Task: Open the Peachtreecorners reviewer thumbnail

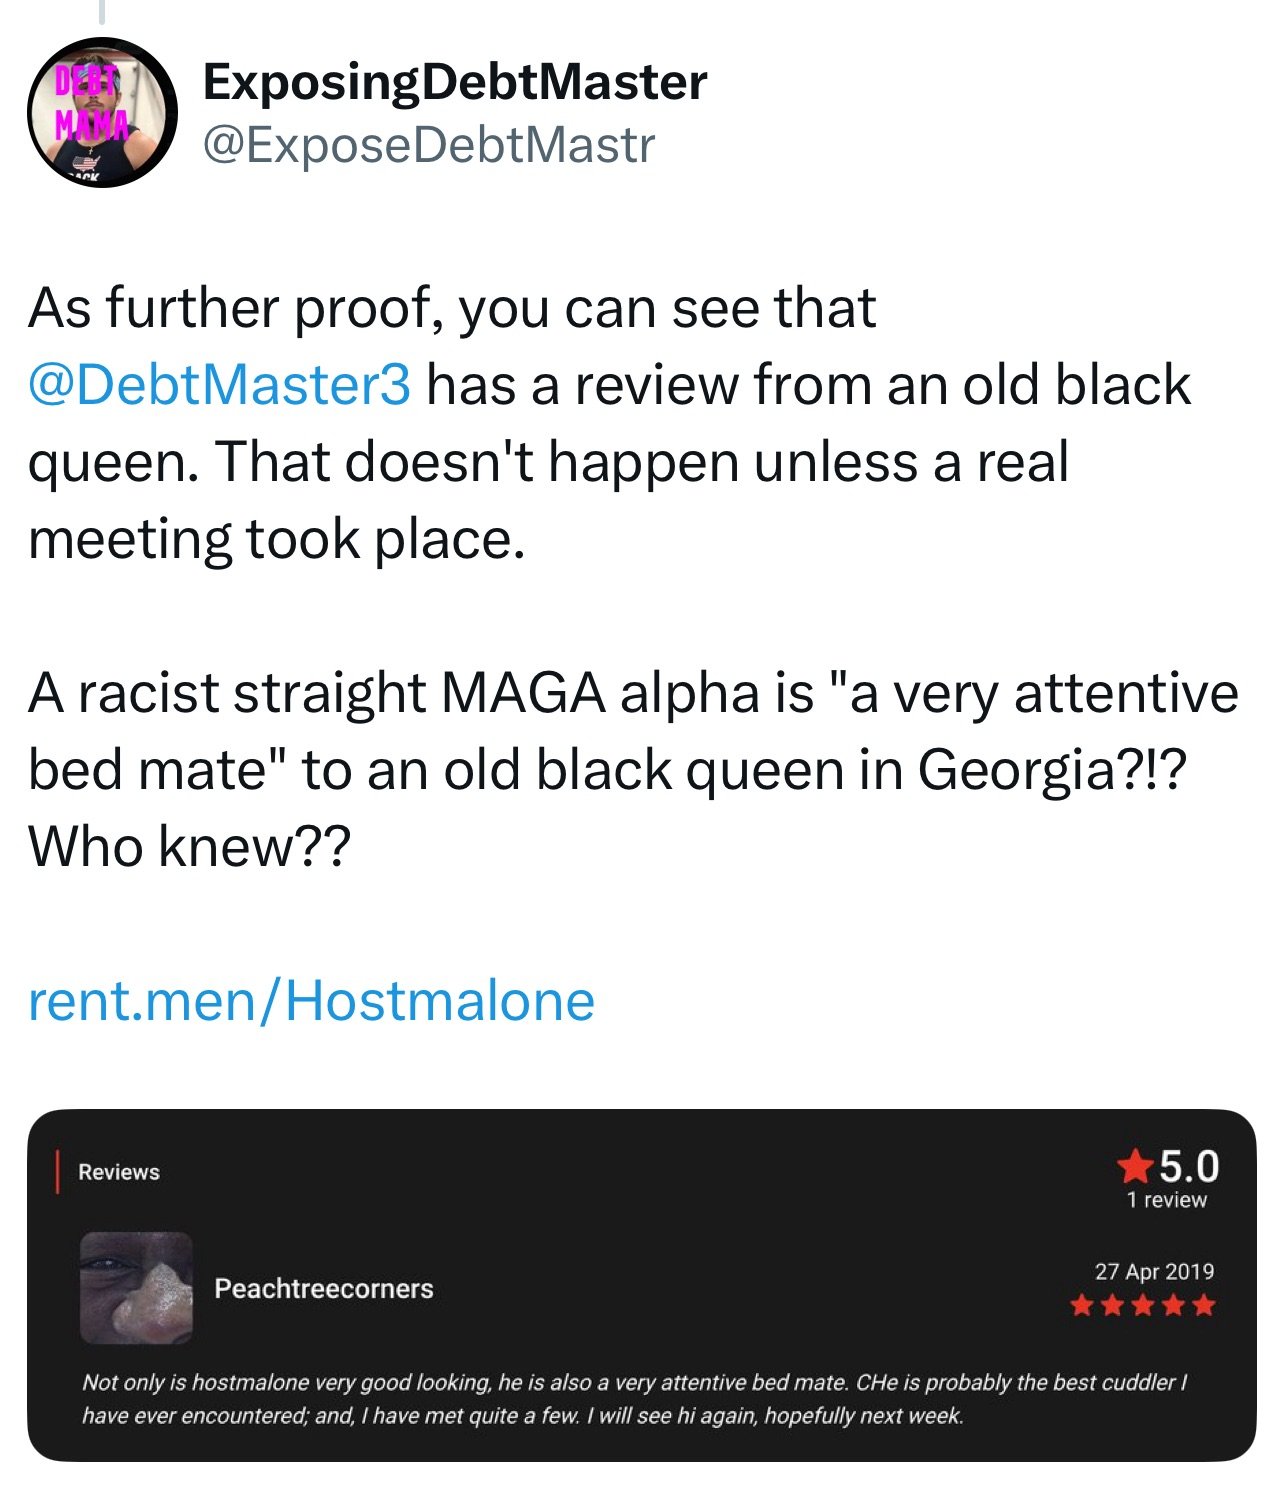Action: coord(136,1287)
